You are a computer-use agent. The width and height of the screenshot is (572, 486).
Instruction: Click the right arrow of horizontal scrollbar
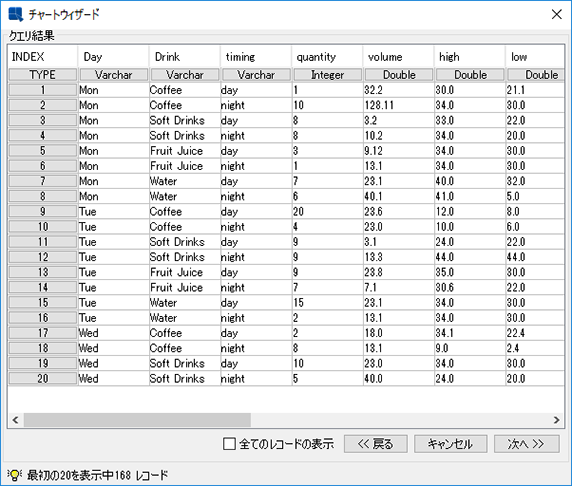point(557,420)
